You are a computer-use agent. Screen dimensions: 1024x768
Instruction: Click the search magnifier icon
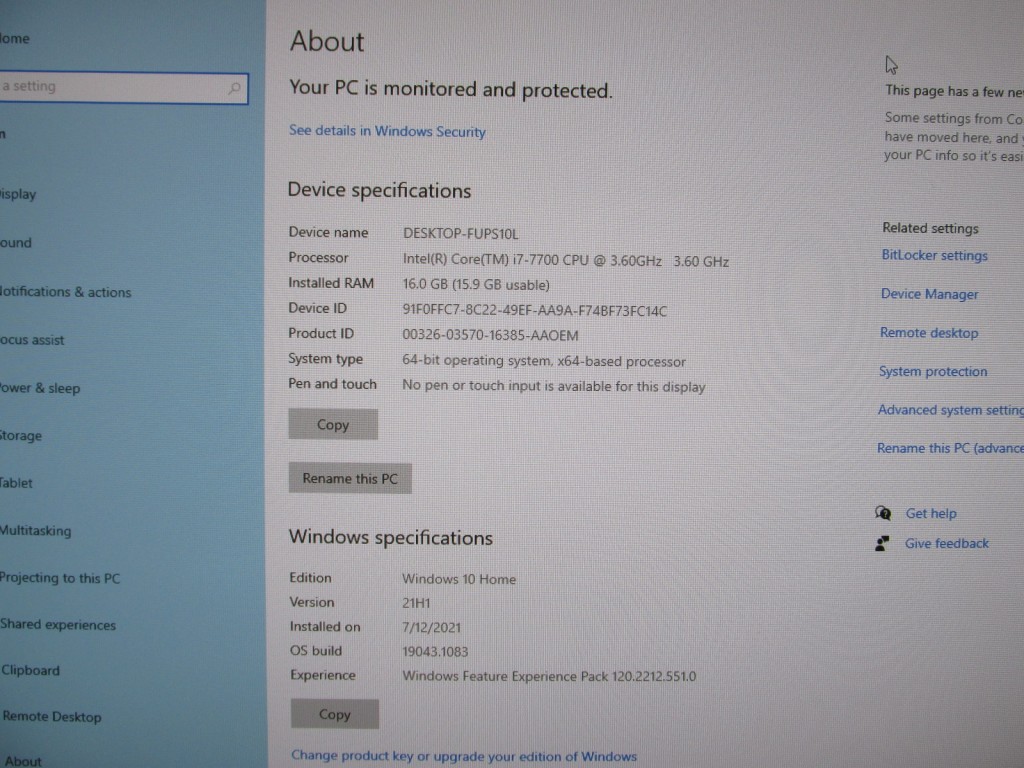tap(234, 88)
